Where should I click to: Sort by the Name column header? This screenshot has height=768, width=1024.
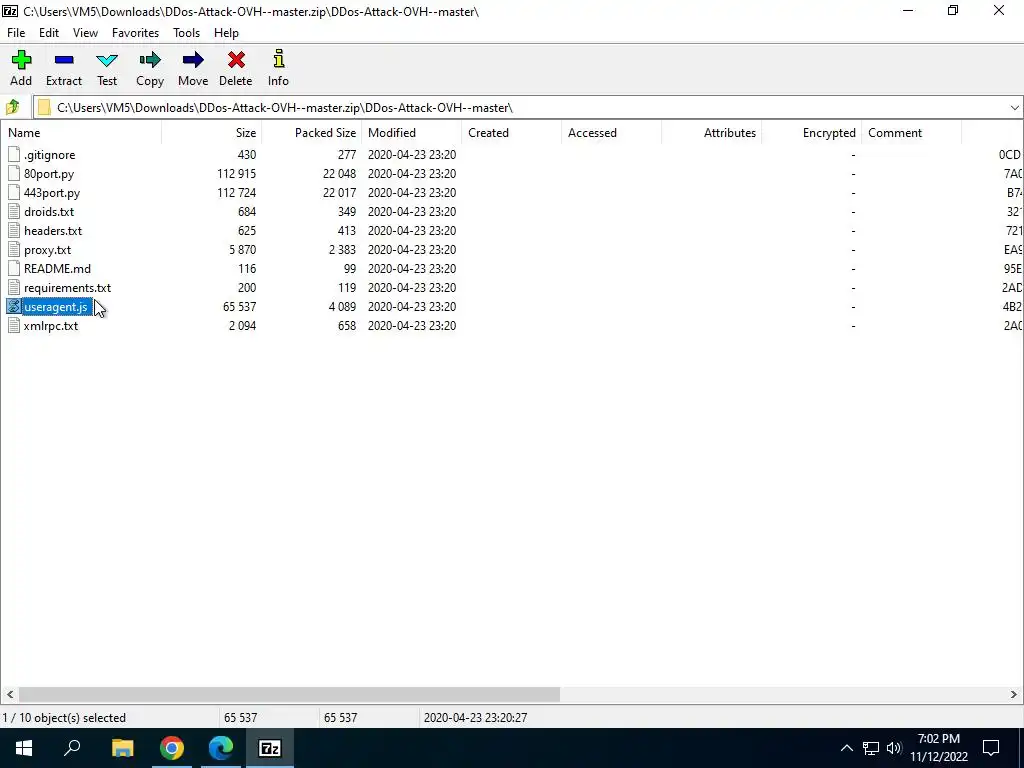point(81,133)
